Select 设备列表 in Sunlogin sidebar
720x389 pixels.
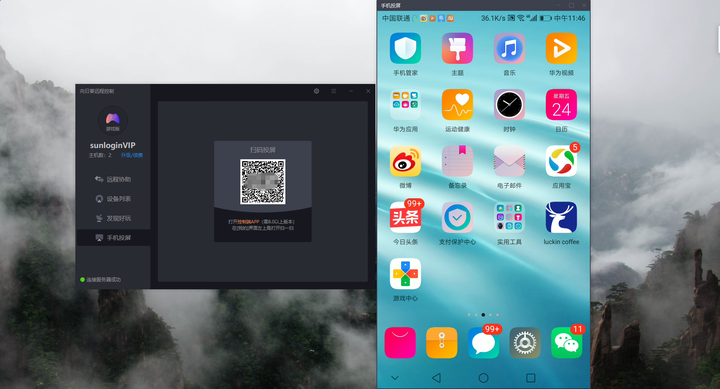point(113,199)
